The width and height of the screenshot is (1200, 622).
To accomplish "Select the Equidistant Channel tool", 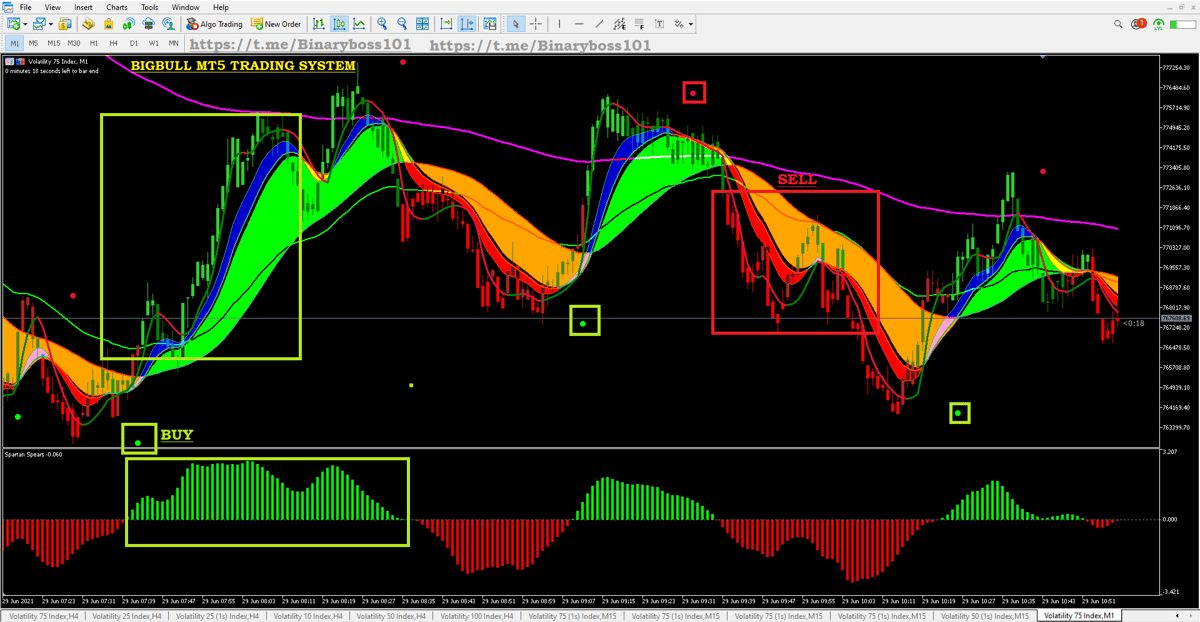I will (620, 24).
